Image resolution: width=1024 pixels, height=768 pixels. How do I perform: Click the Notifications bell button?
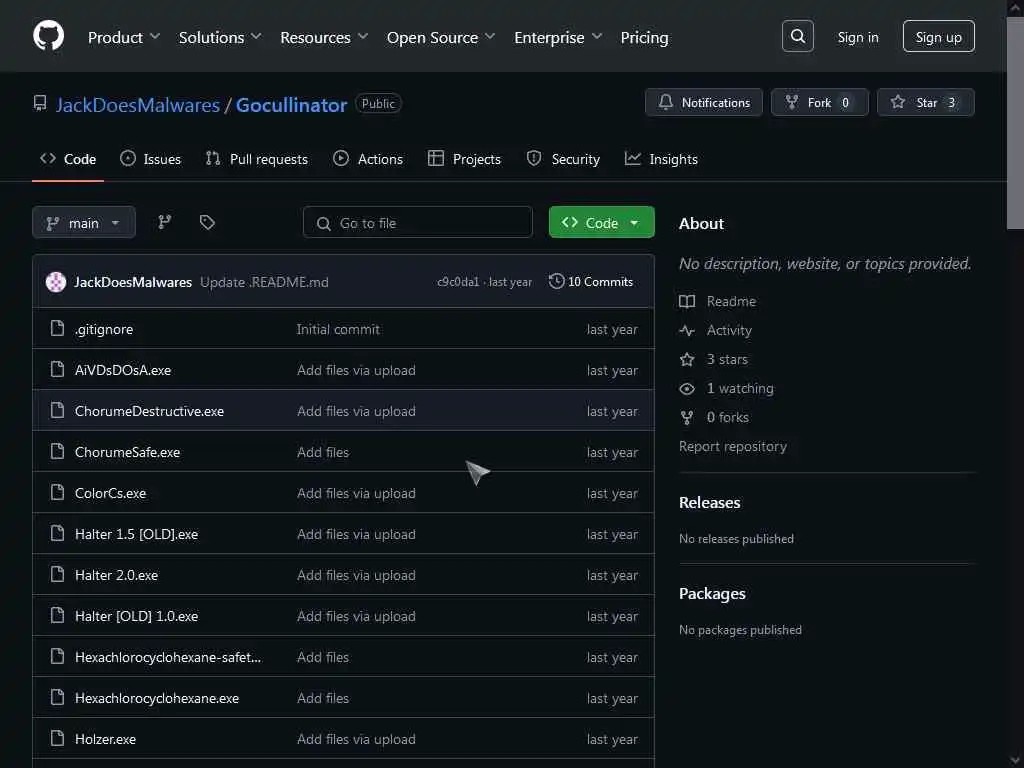tap(704, 103)
